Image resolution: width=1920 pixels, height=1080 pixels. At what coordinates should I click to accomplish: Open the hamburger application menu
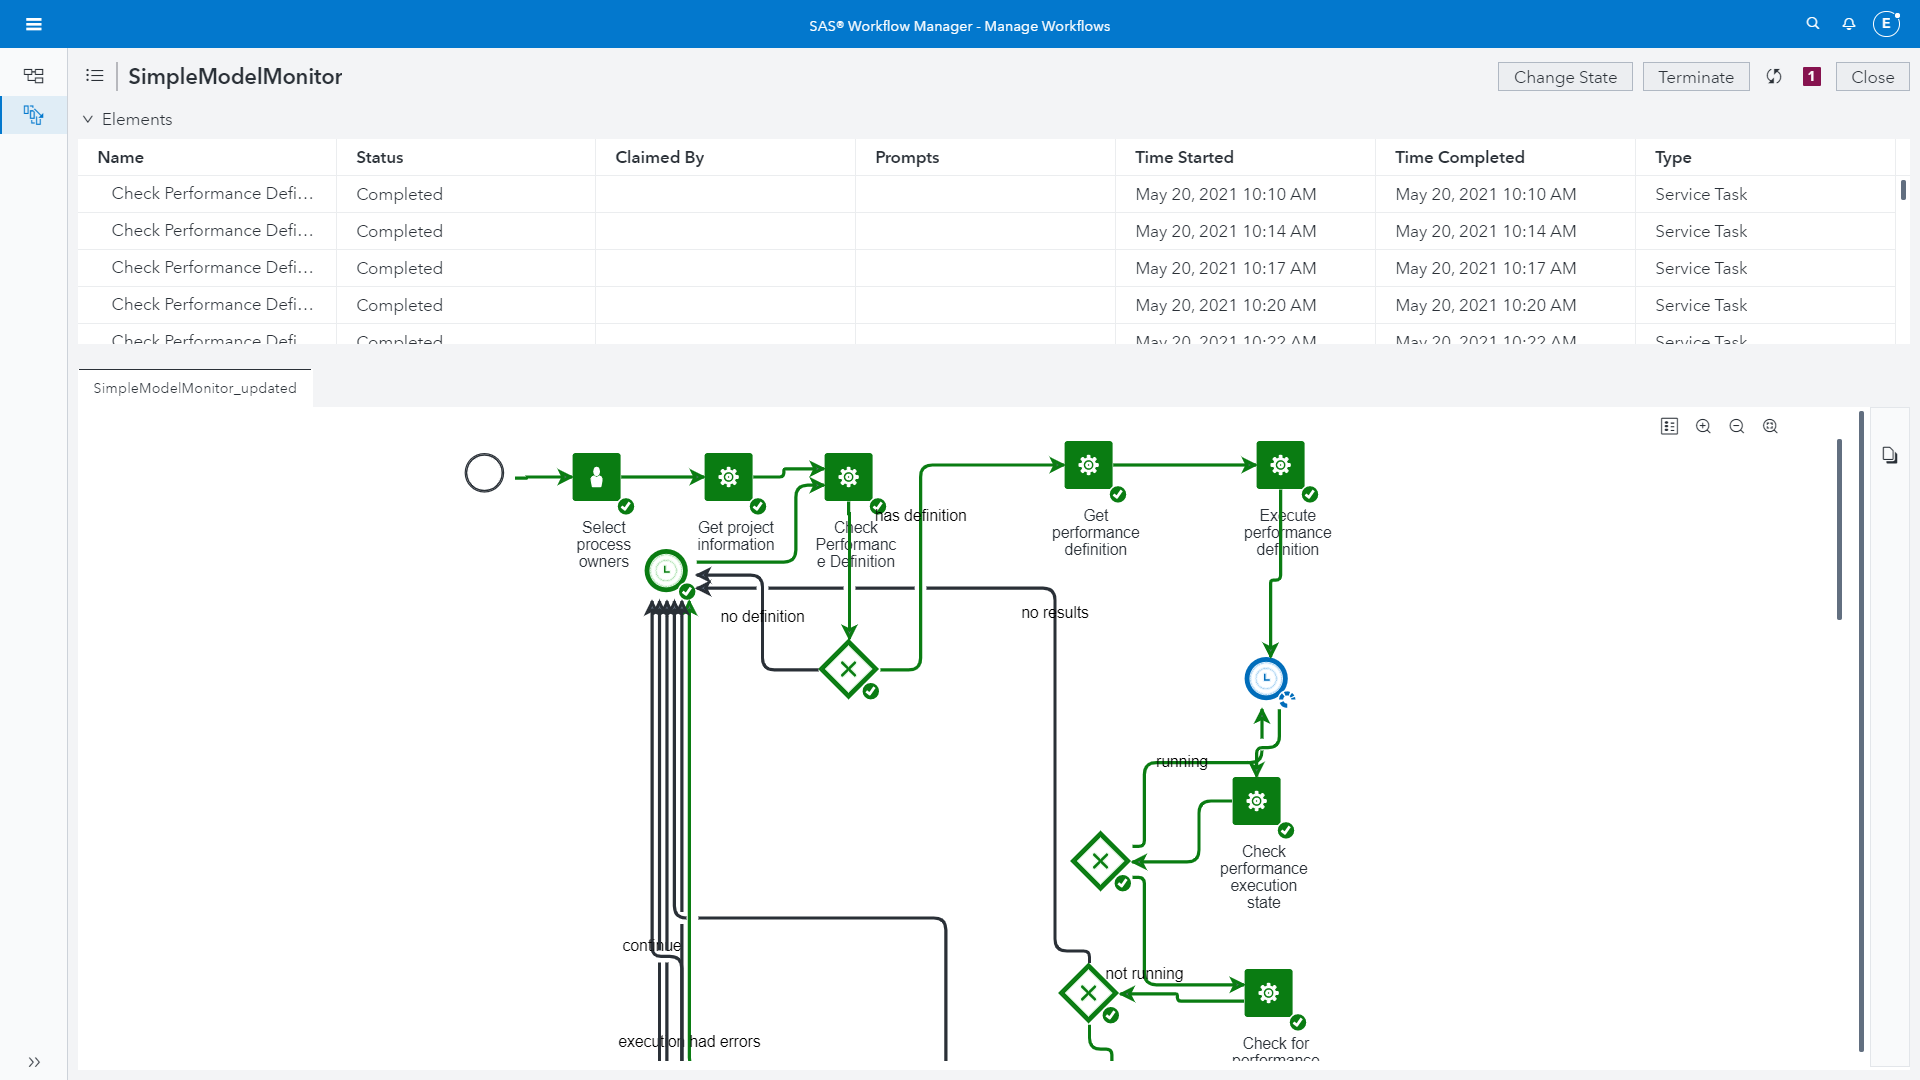tap(34, 24)
